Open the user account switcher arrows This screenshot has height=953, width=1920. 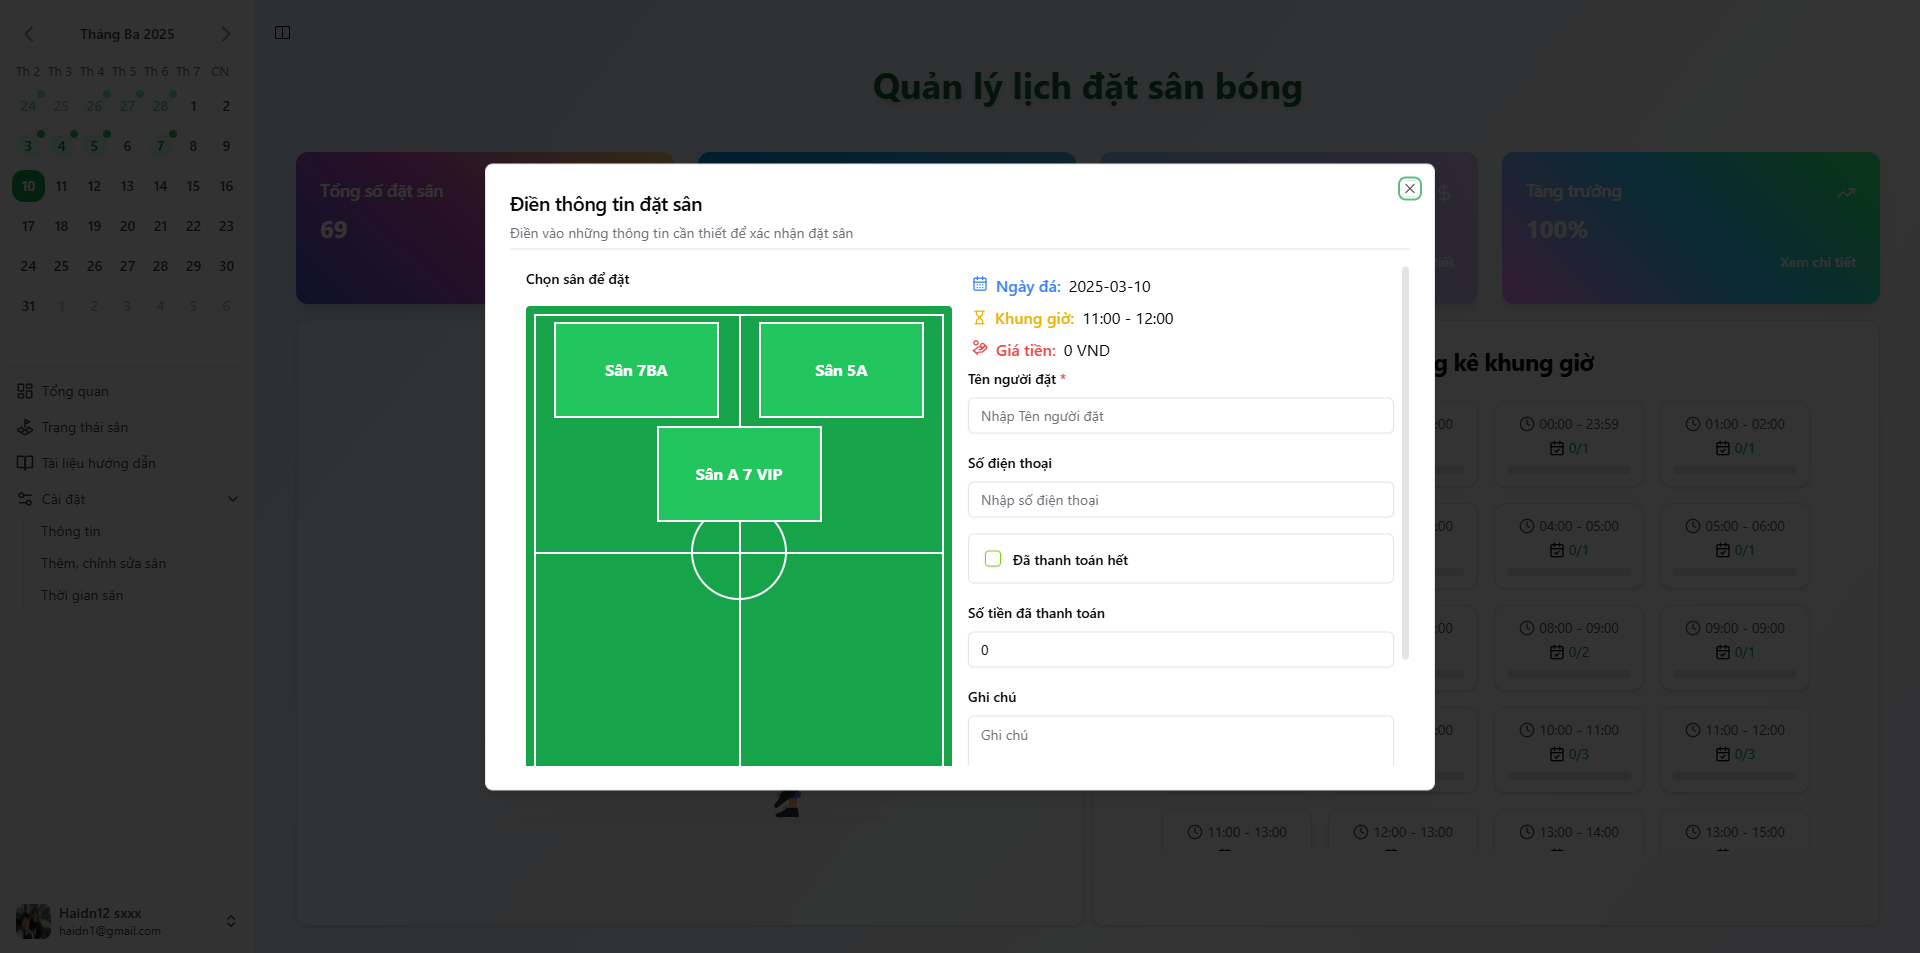tap(231, 921)
